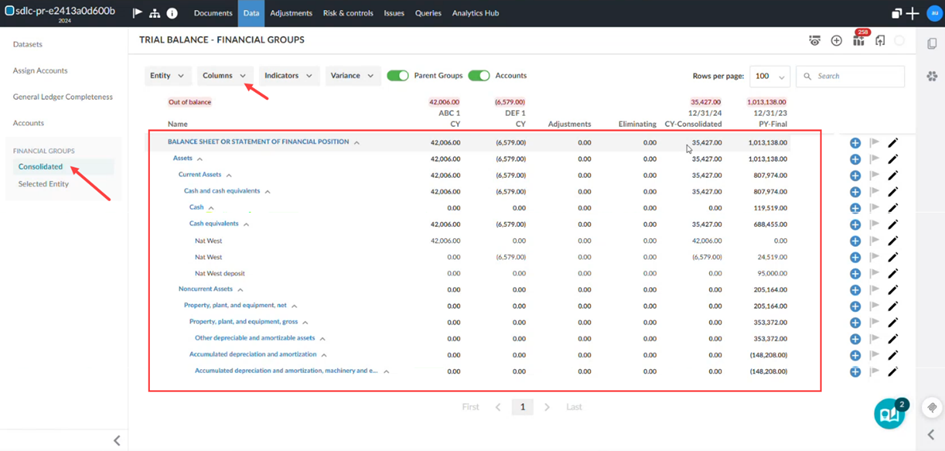Screen dimensions: 945x451
Task: Open the Risk & controls tab
Action: (x=348, y=13)
